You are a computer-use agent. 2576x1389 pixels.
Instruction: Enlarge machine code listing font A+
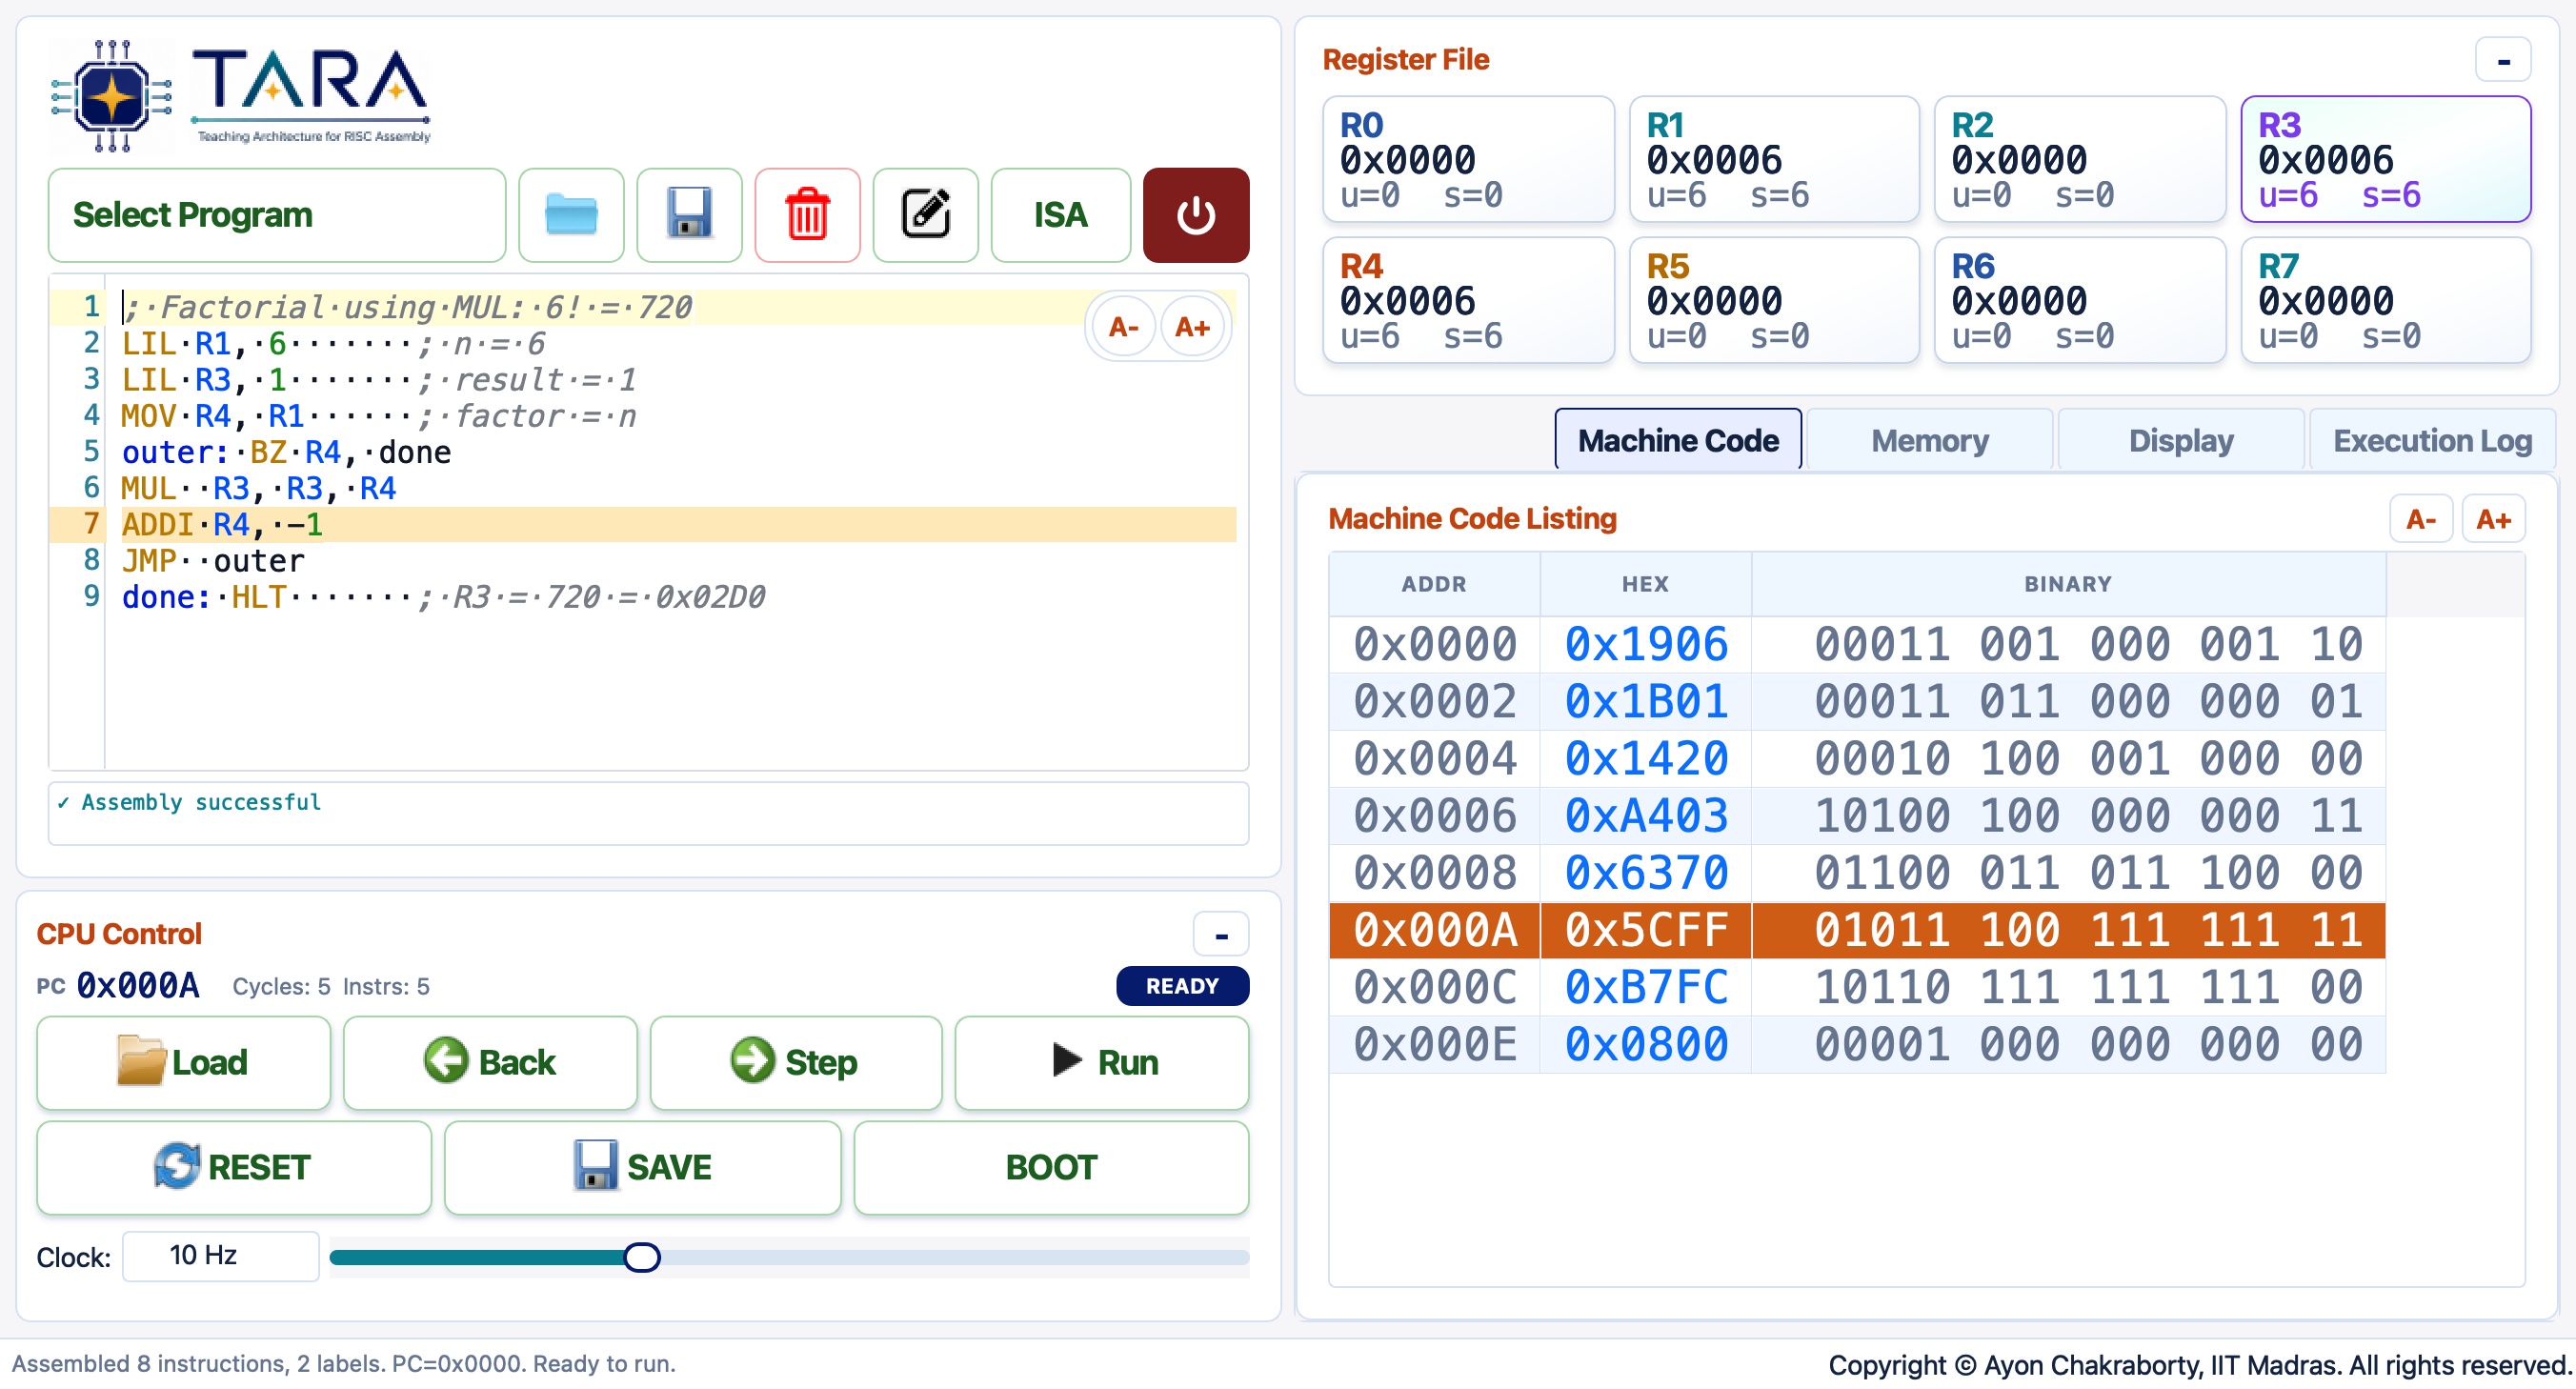2493,519
